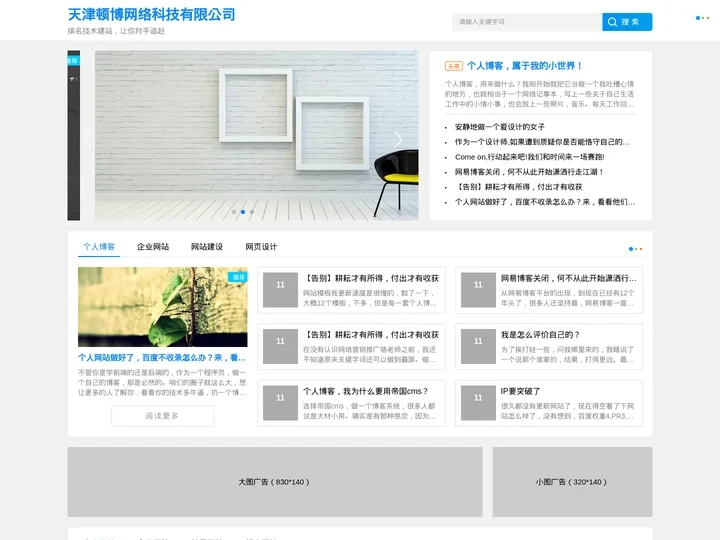Click the search magnifier icon
Screen dimensions: 720x540
click(612, 22)
